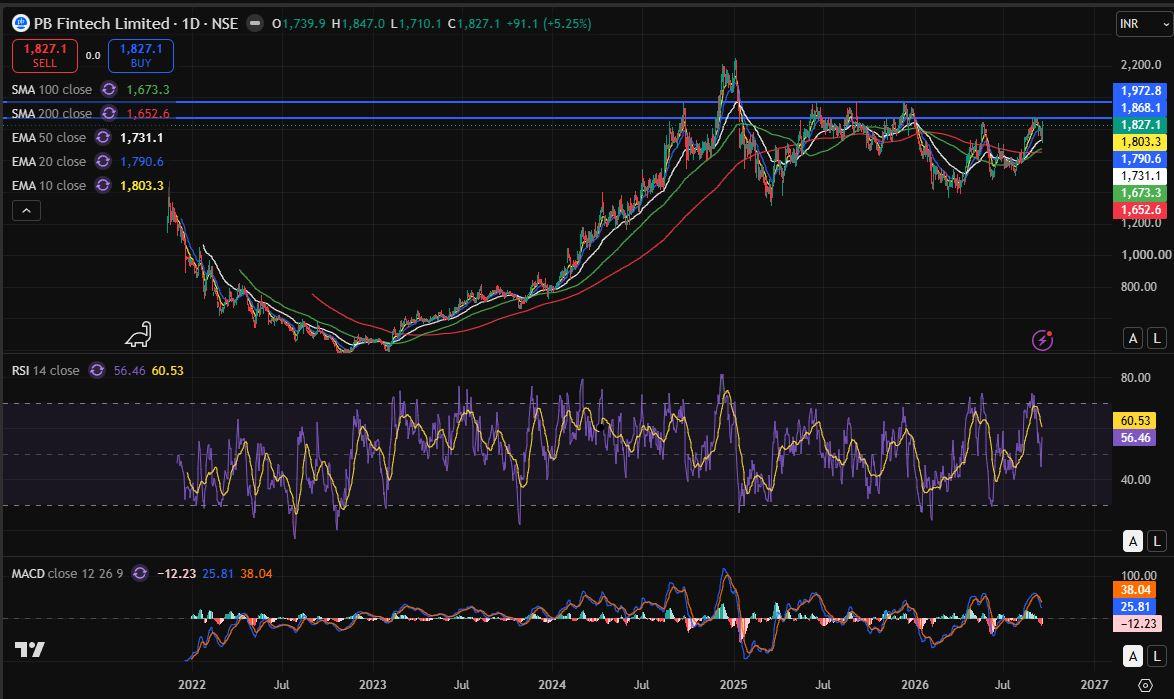Viewport: 1174px width, 699px height.
Task: Click the -12.23 histogram axis label
Action: click(1138, 623)
